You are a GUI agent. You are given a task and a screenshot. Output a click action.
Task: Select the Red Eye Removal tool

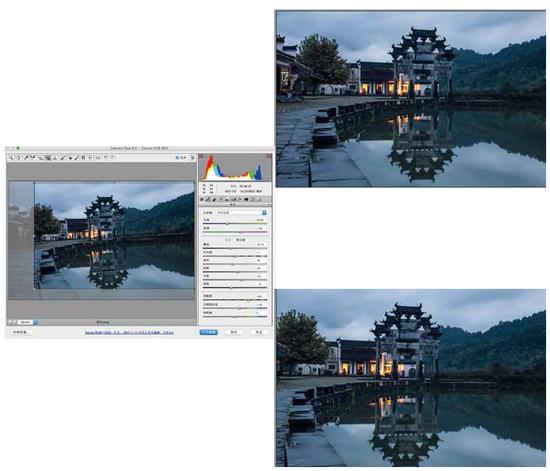[70, 158]
